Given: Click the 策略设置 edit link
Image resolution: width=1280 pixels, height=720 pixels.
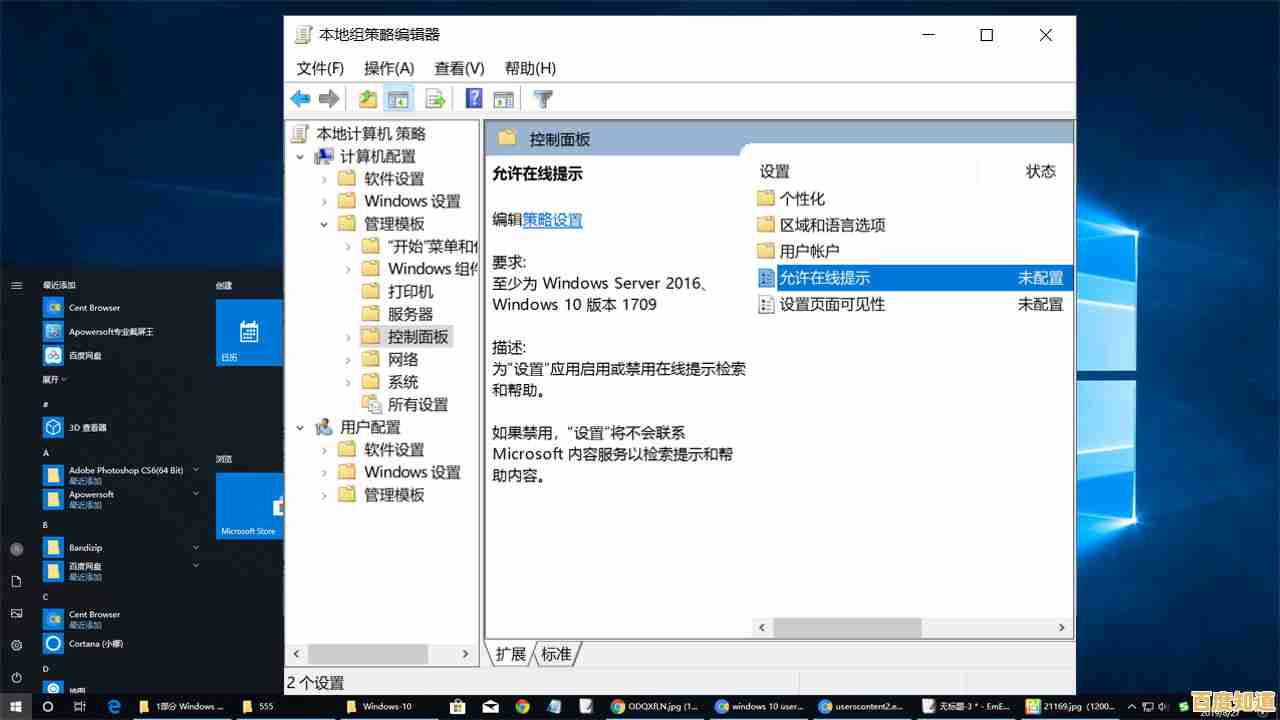Looking at the screenshot, I should coord(552,219).
